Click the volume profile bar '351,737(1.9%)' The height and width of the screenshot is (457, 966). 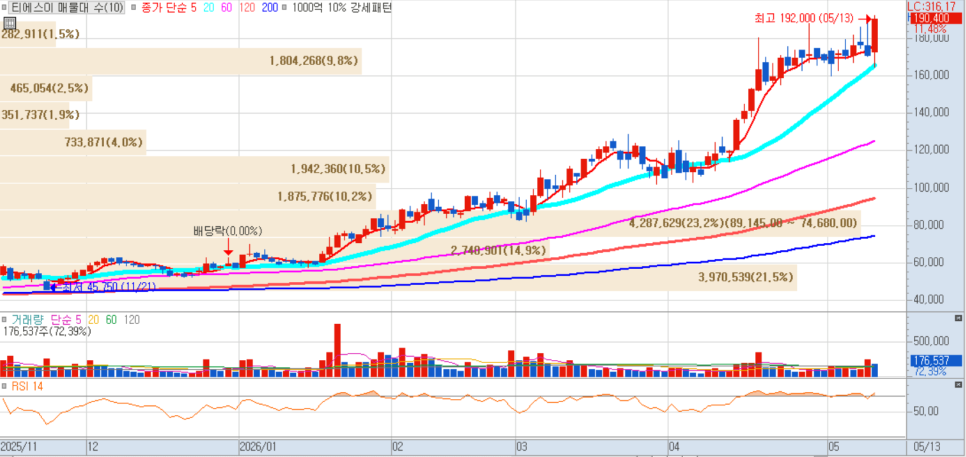(34, 115)
